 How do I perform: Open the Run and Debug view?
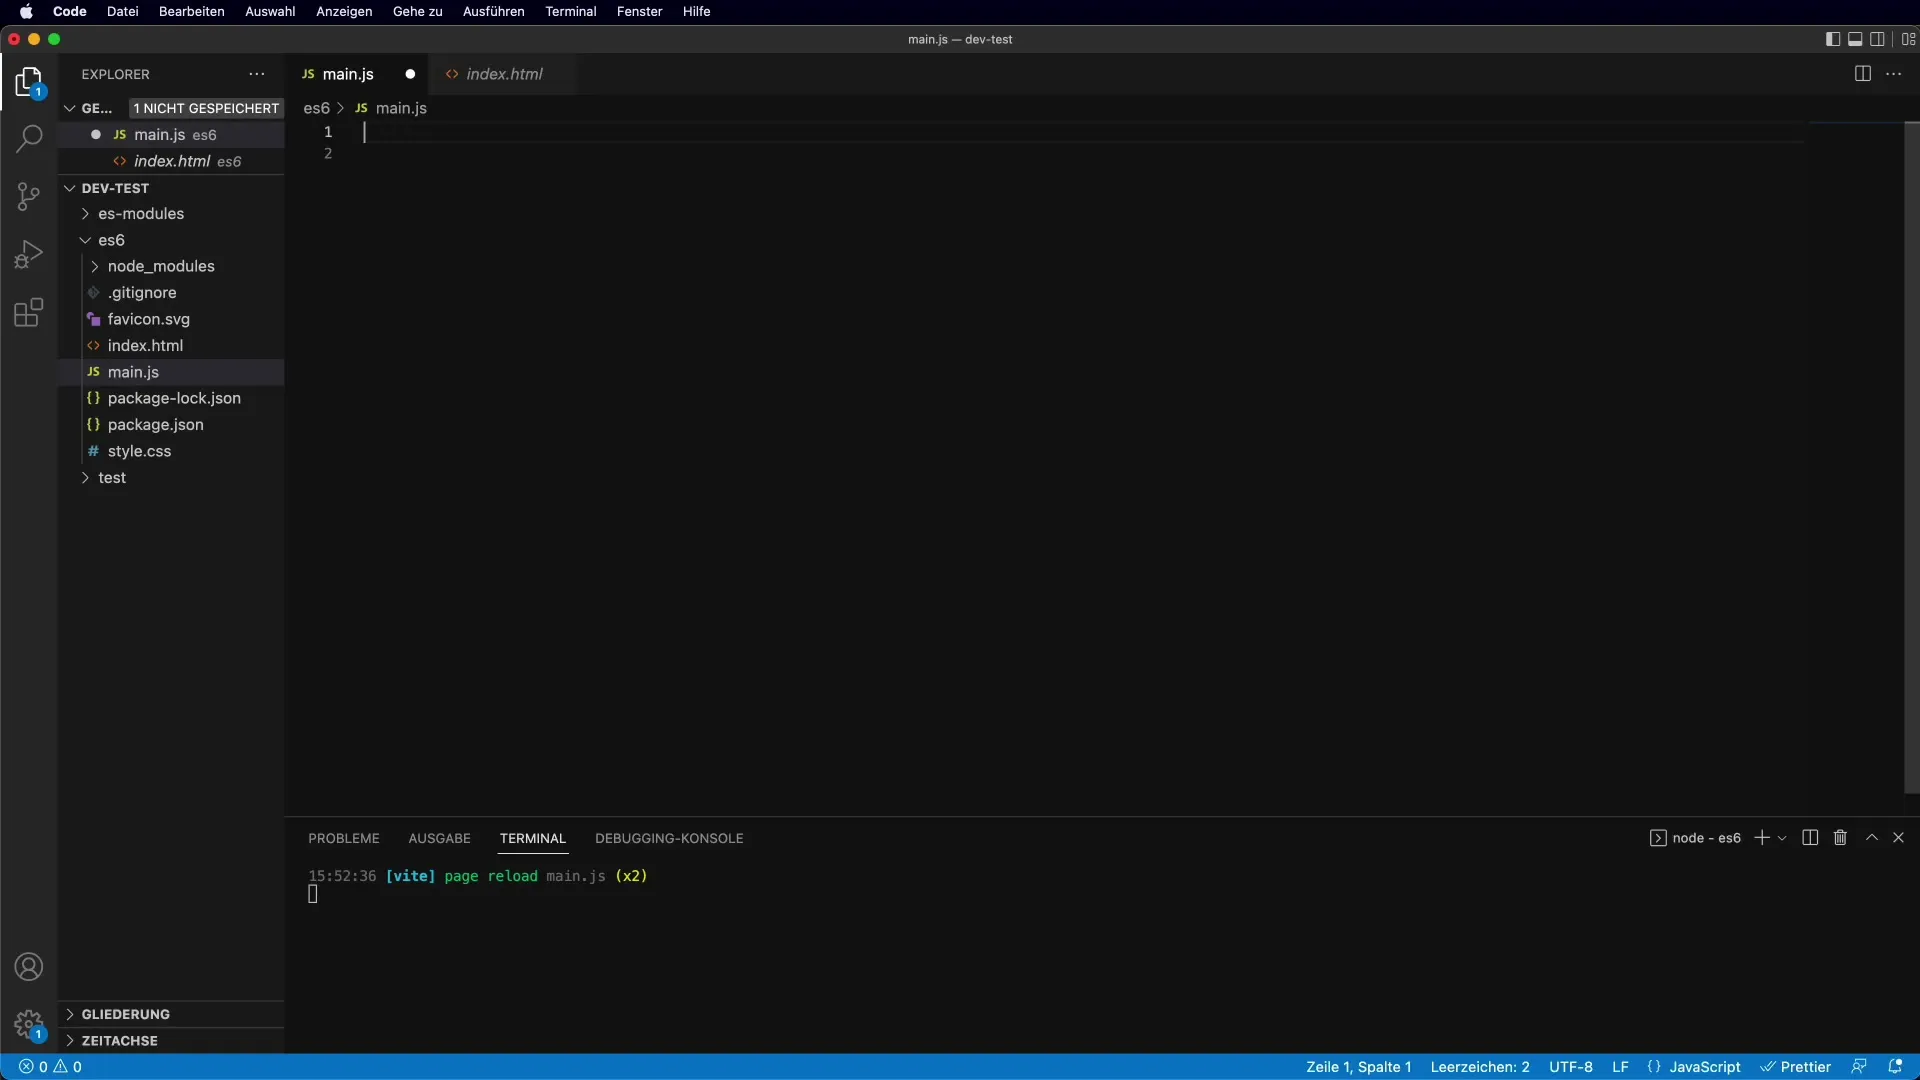click(29, 254)
